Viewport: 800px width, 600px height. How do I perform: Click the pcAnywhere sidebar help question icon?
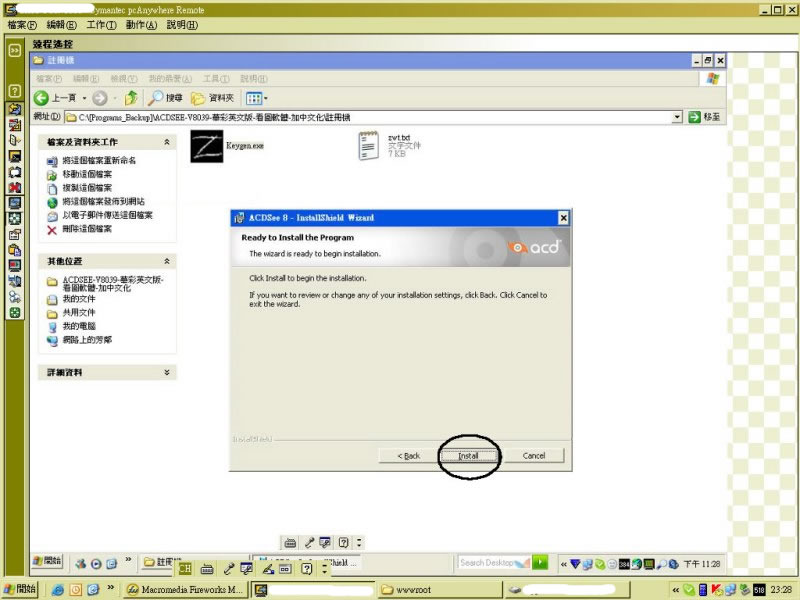[x=15, y=91]
